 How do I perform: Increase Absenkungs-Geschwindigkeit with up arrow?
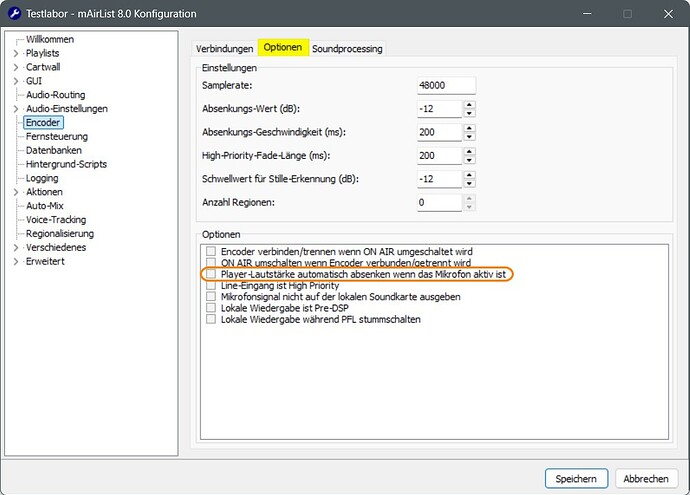(x=469, y=128)
